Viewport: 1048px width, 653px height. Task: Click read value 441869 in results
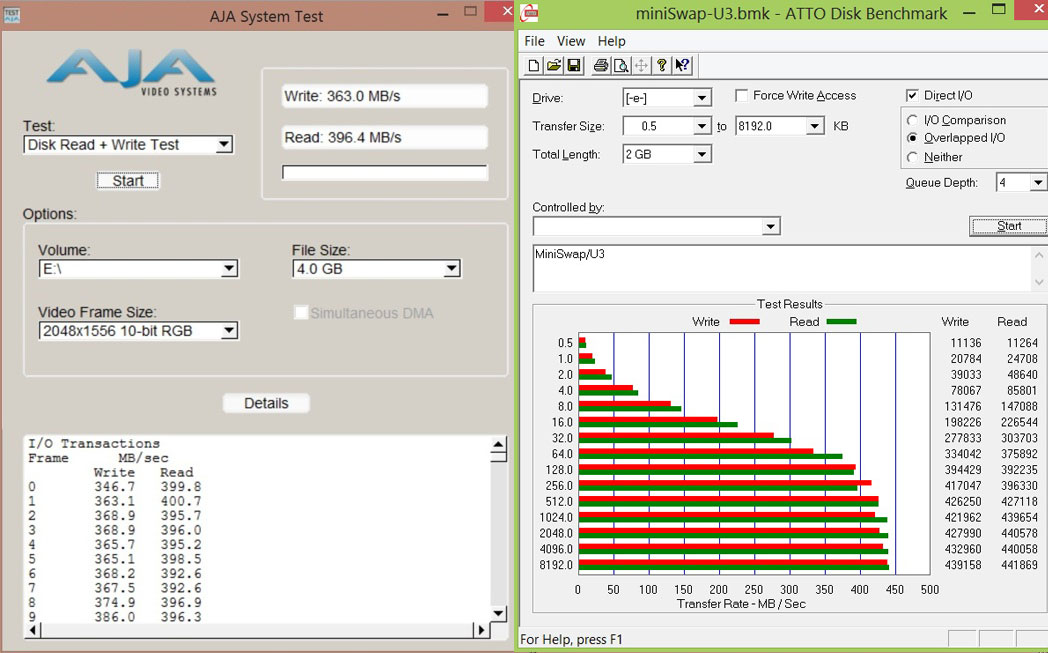pyautogui.click(x=1019, y=565)
